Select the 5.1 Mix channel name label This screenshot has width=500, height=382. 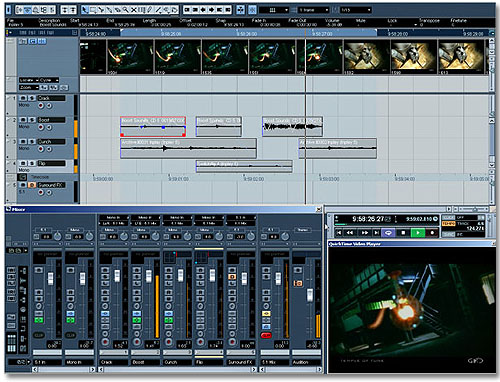coord(275,362)
